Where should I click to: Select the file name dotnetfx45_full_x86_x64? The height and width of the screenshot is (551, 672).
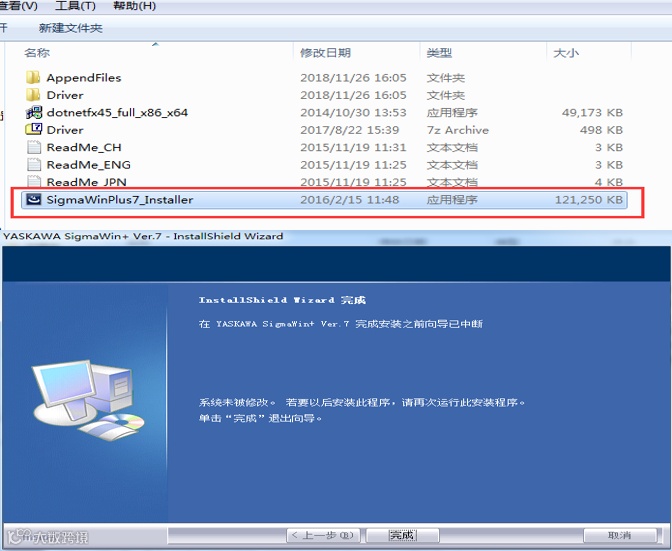click(117, 113)
